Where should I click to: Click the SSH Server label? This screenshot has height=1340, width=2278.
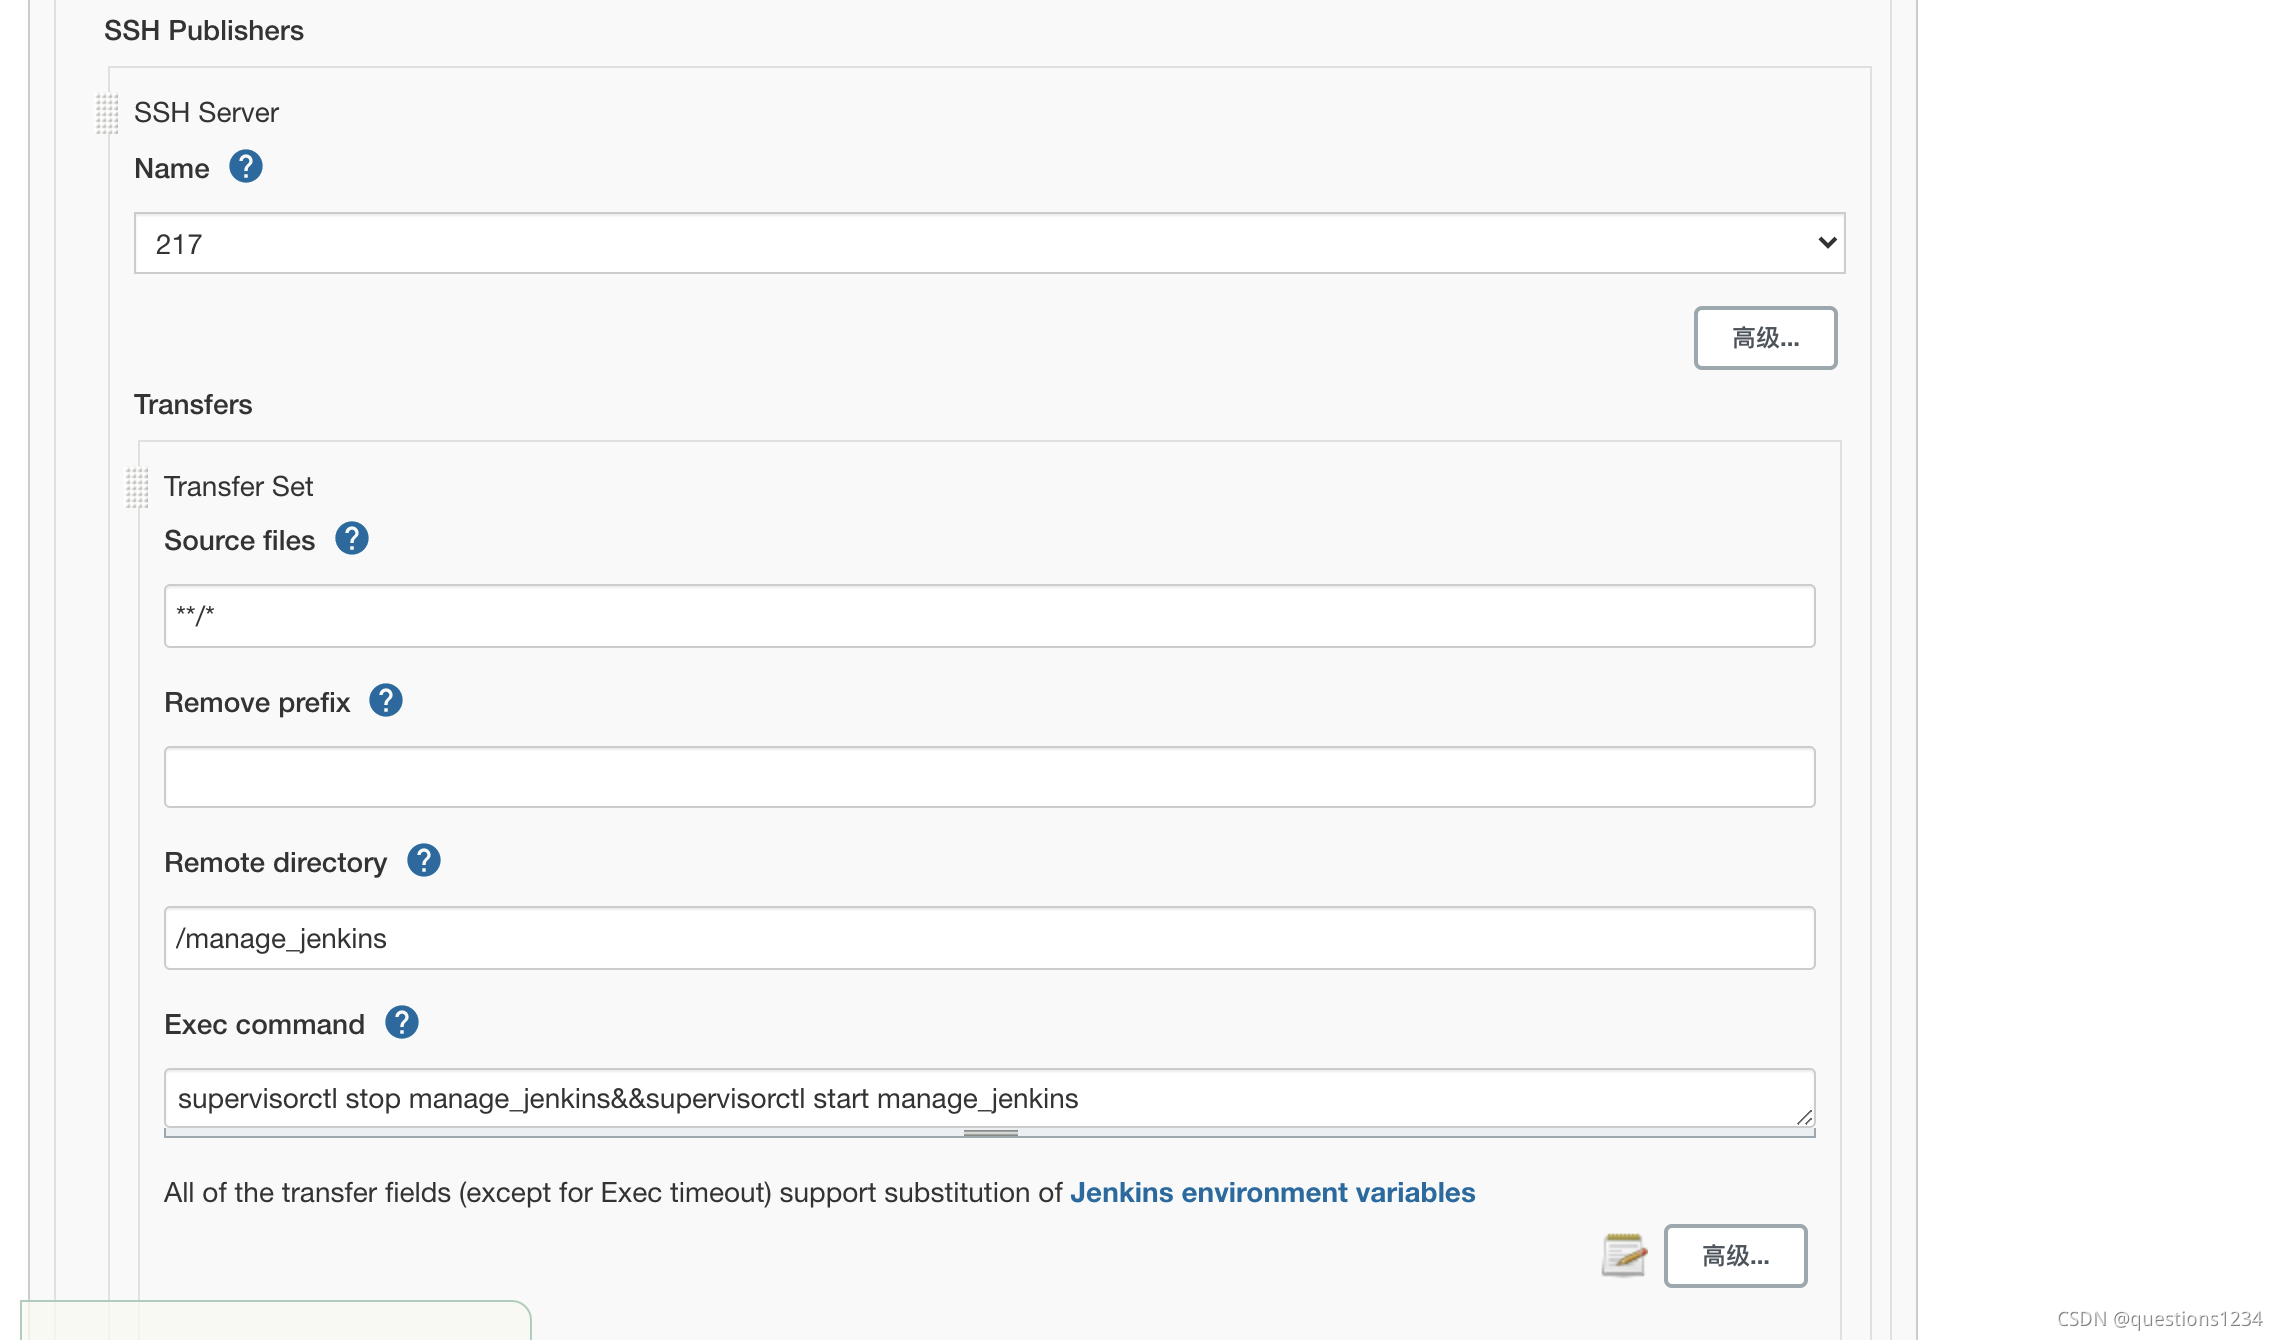[206, 113]
